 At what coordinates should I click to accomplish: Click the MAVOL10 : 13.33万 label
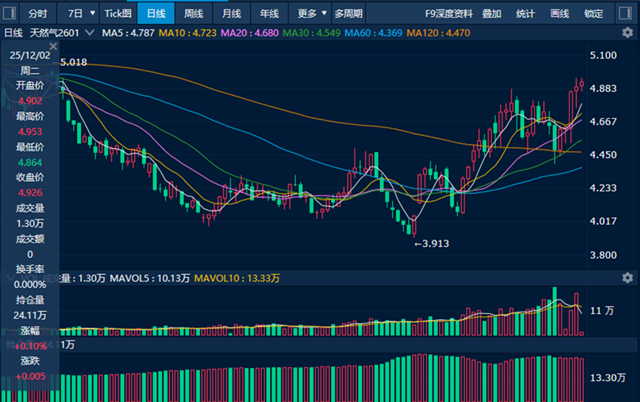237,278
